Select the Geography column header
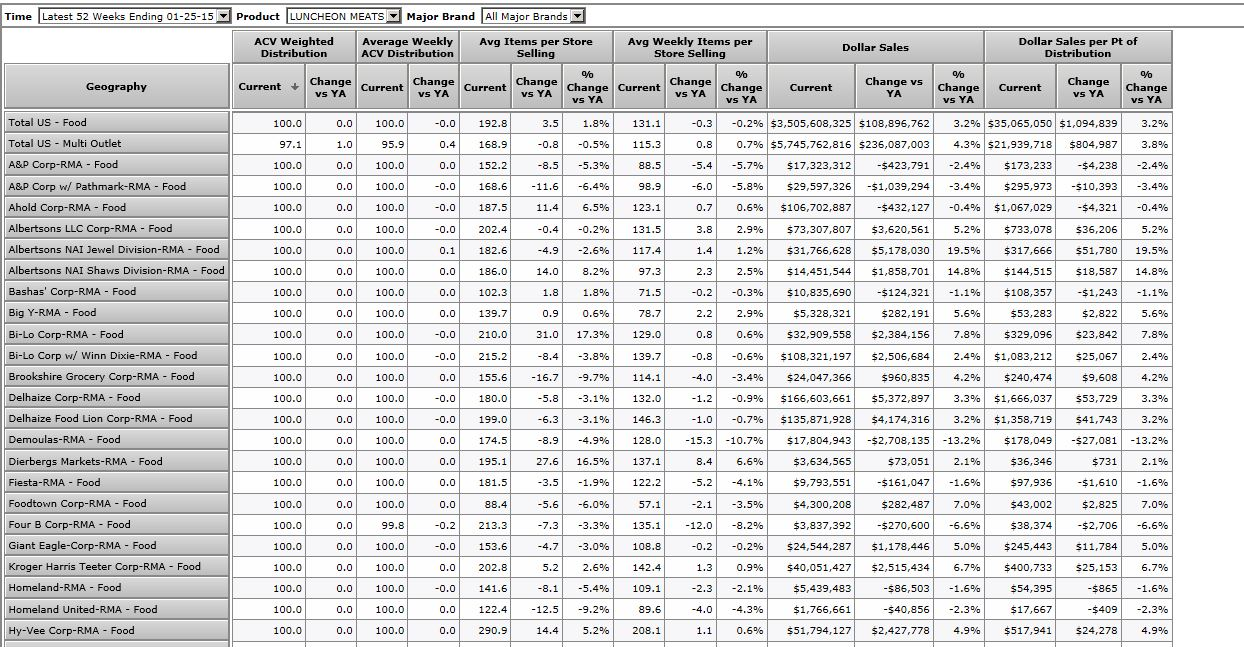The image size is (1244, 647). pyautogui.click(x=116, y=87)
